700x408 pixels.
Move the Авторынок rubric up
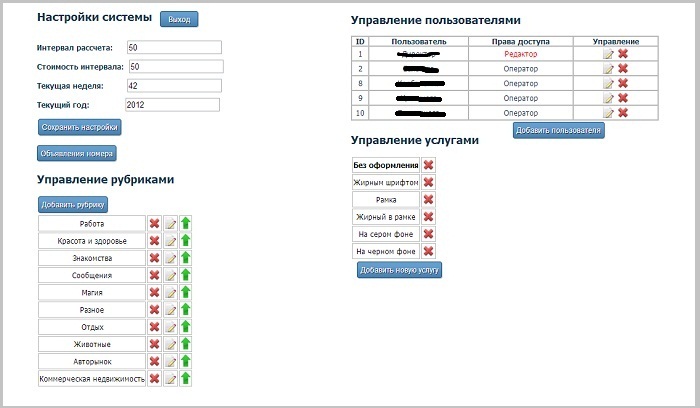pos(186,361)
